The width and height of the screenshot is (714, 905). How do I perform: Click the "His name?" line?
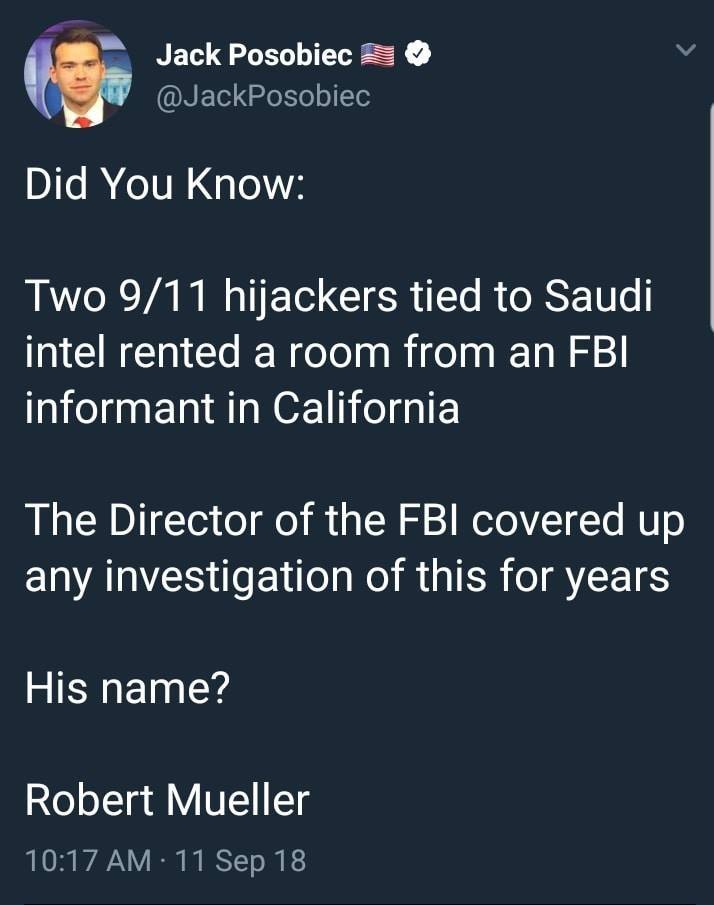click(x=127, y=688)
